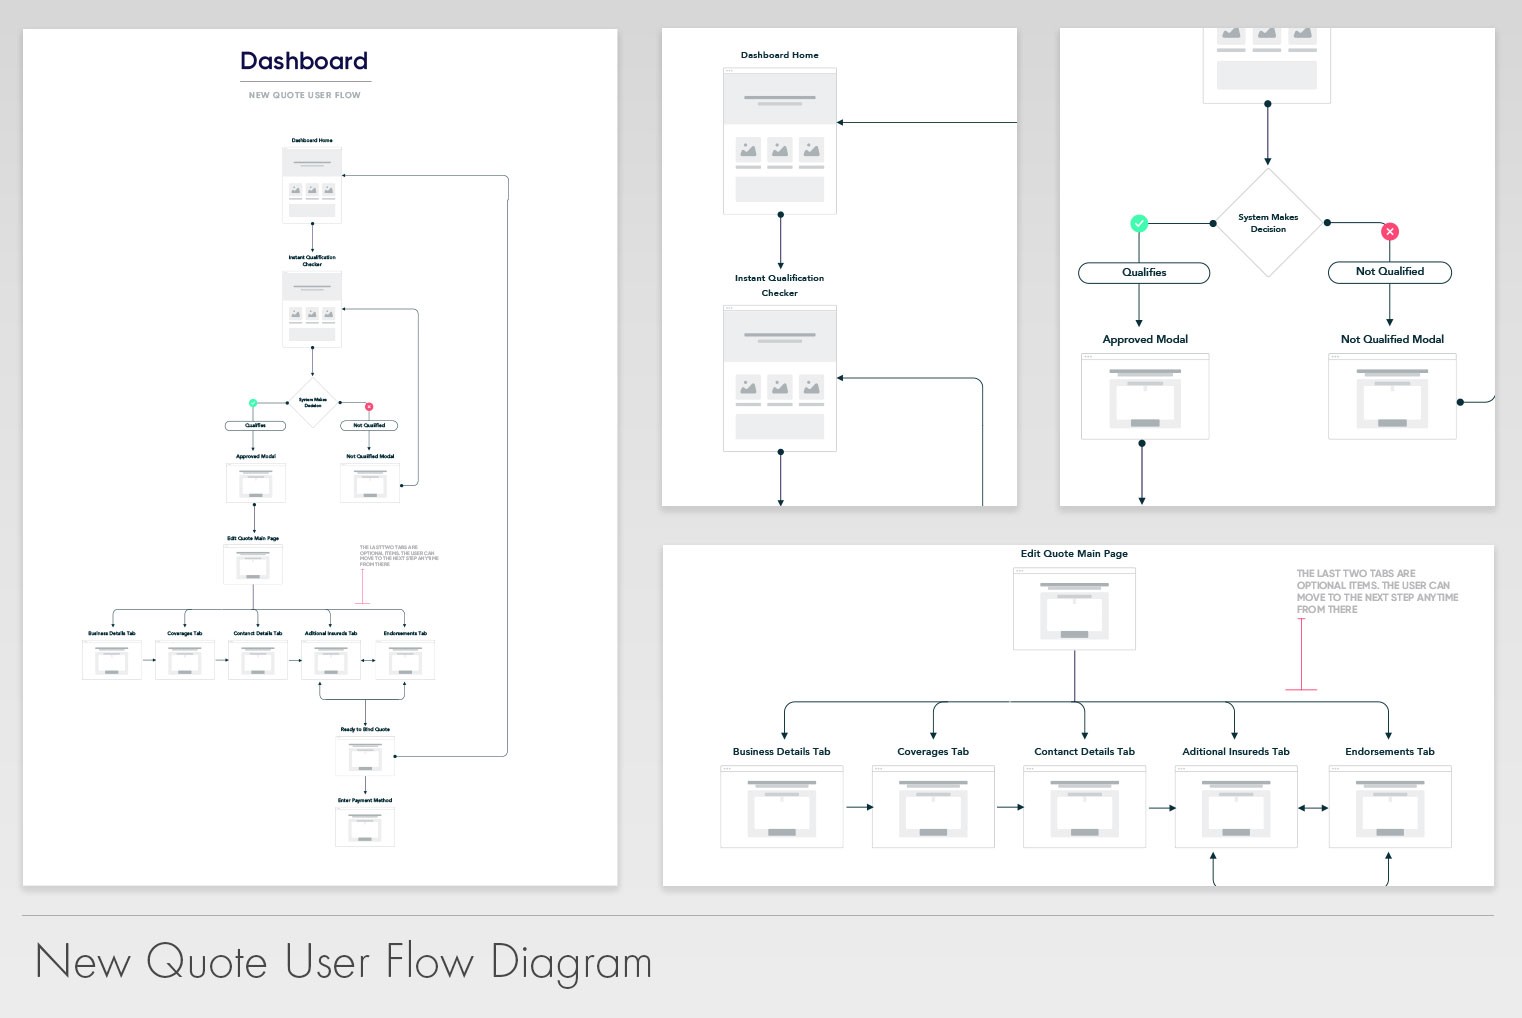Screen dimensions: 1522x1018
Task: Open the enlarged Instant Qualification Checker wireframe
Action: point(780,378)
